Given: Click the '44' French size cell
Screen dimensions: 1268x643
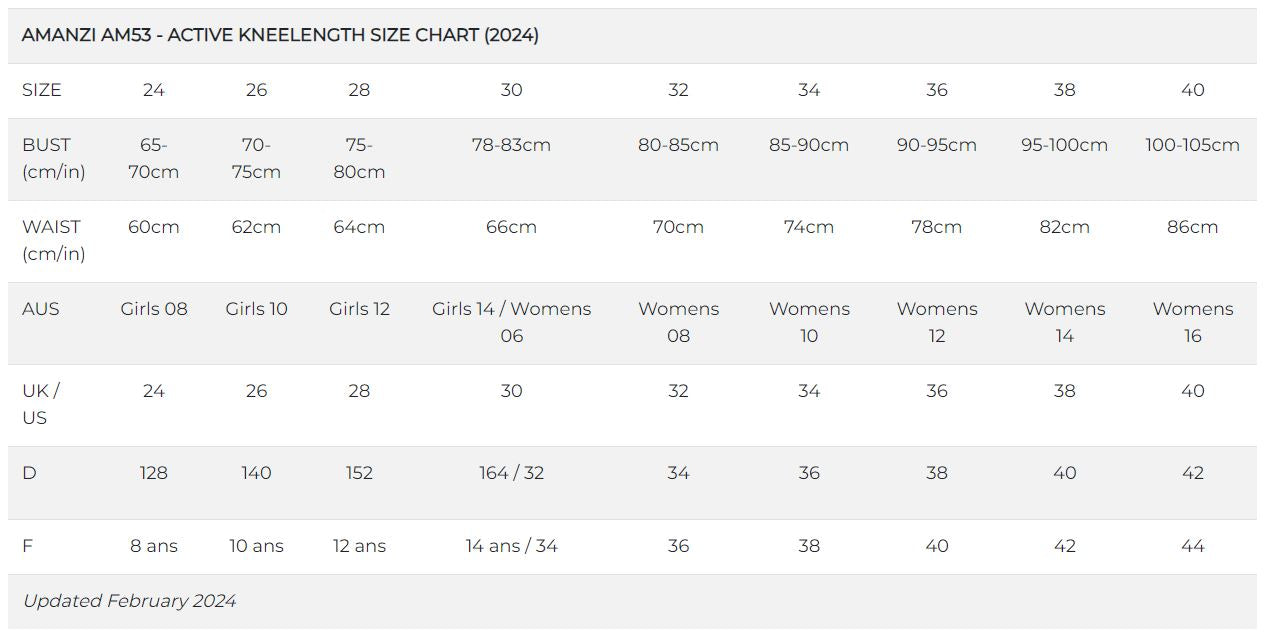Looking at the screenshot, I should [x=1192, y=546].
